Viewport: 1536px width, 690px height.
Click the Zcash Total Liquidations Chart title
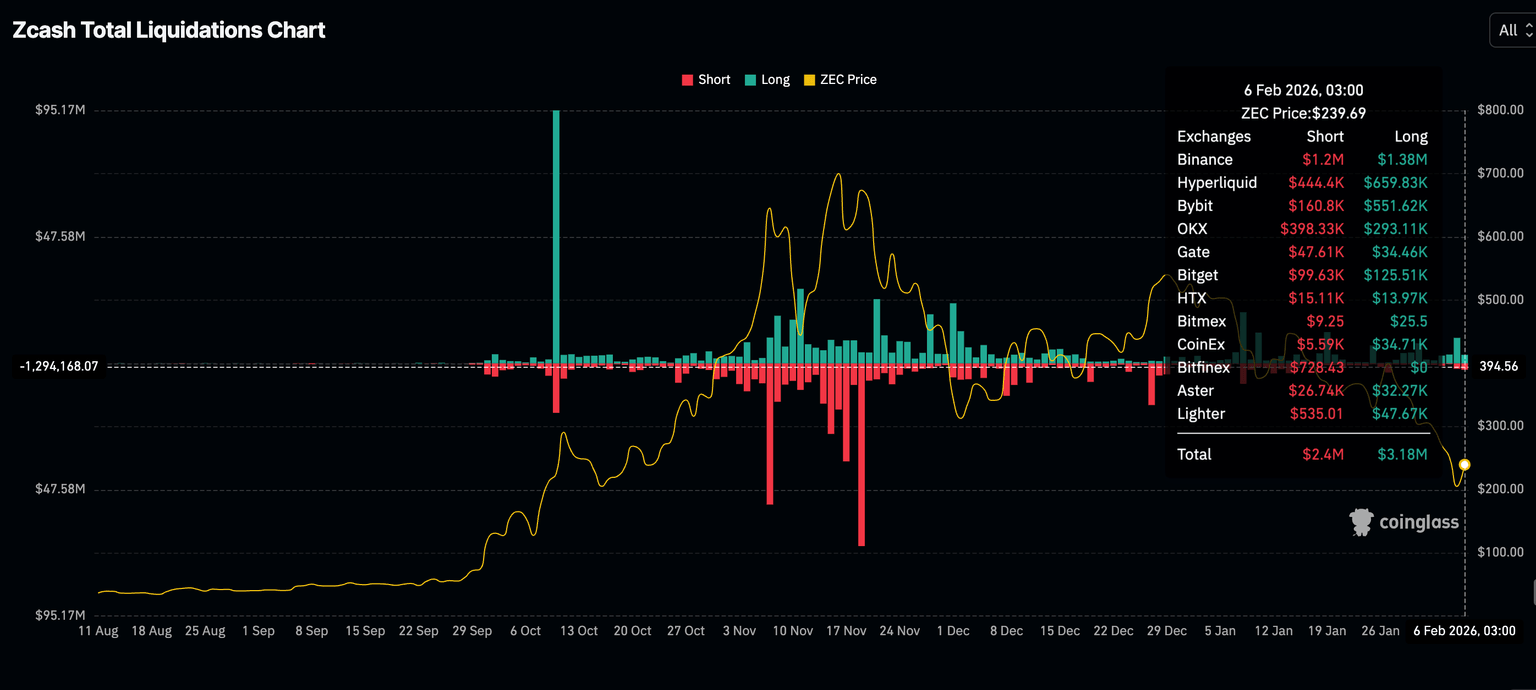pos(169,30)
